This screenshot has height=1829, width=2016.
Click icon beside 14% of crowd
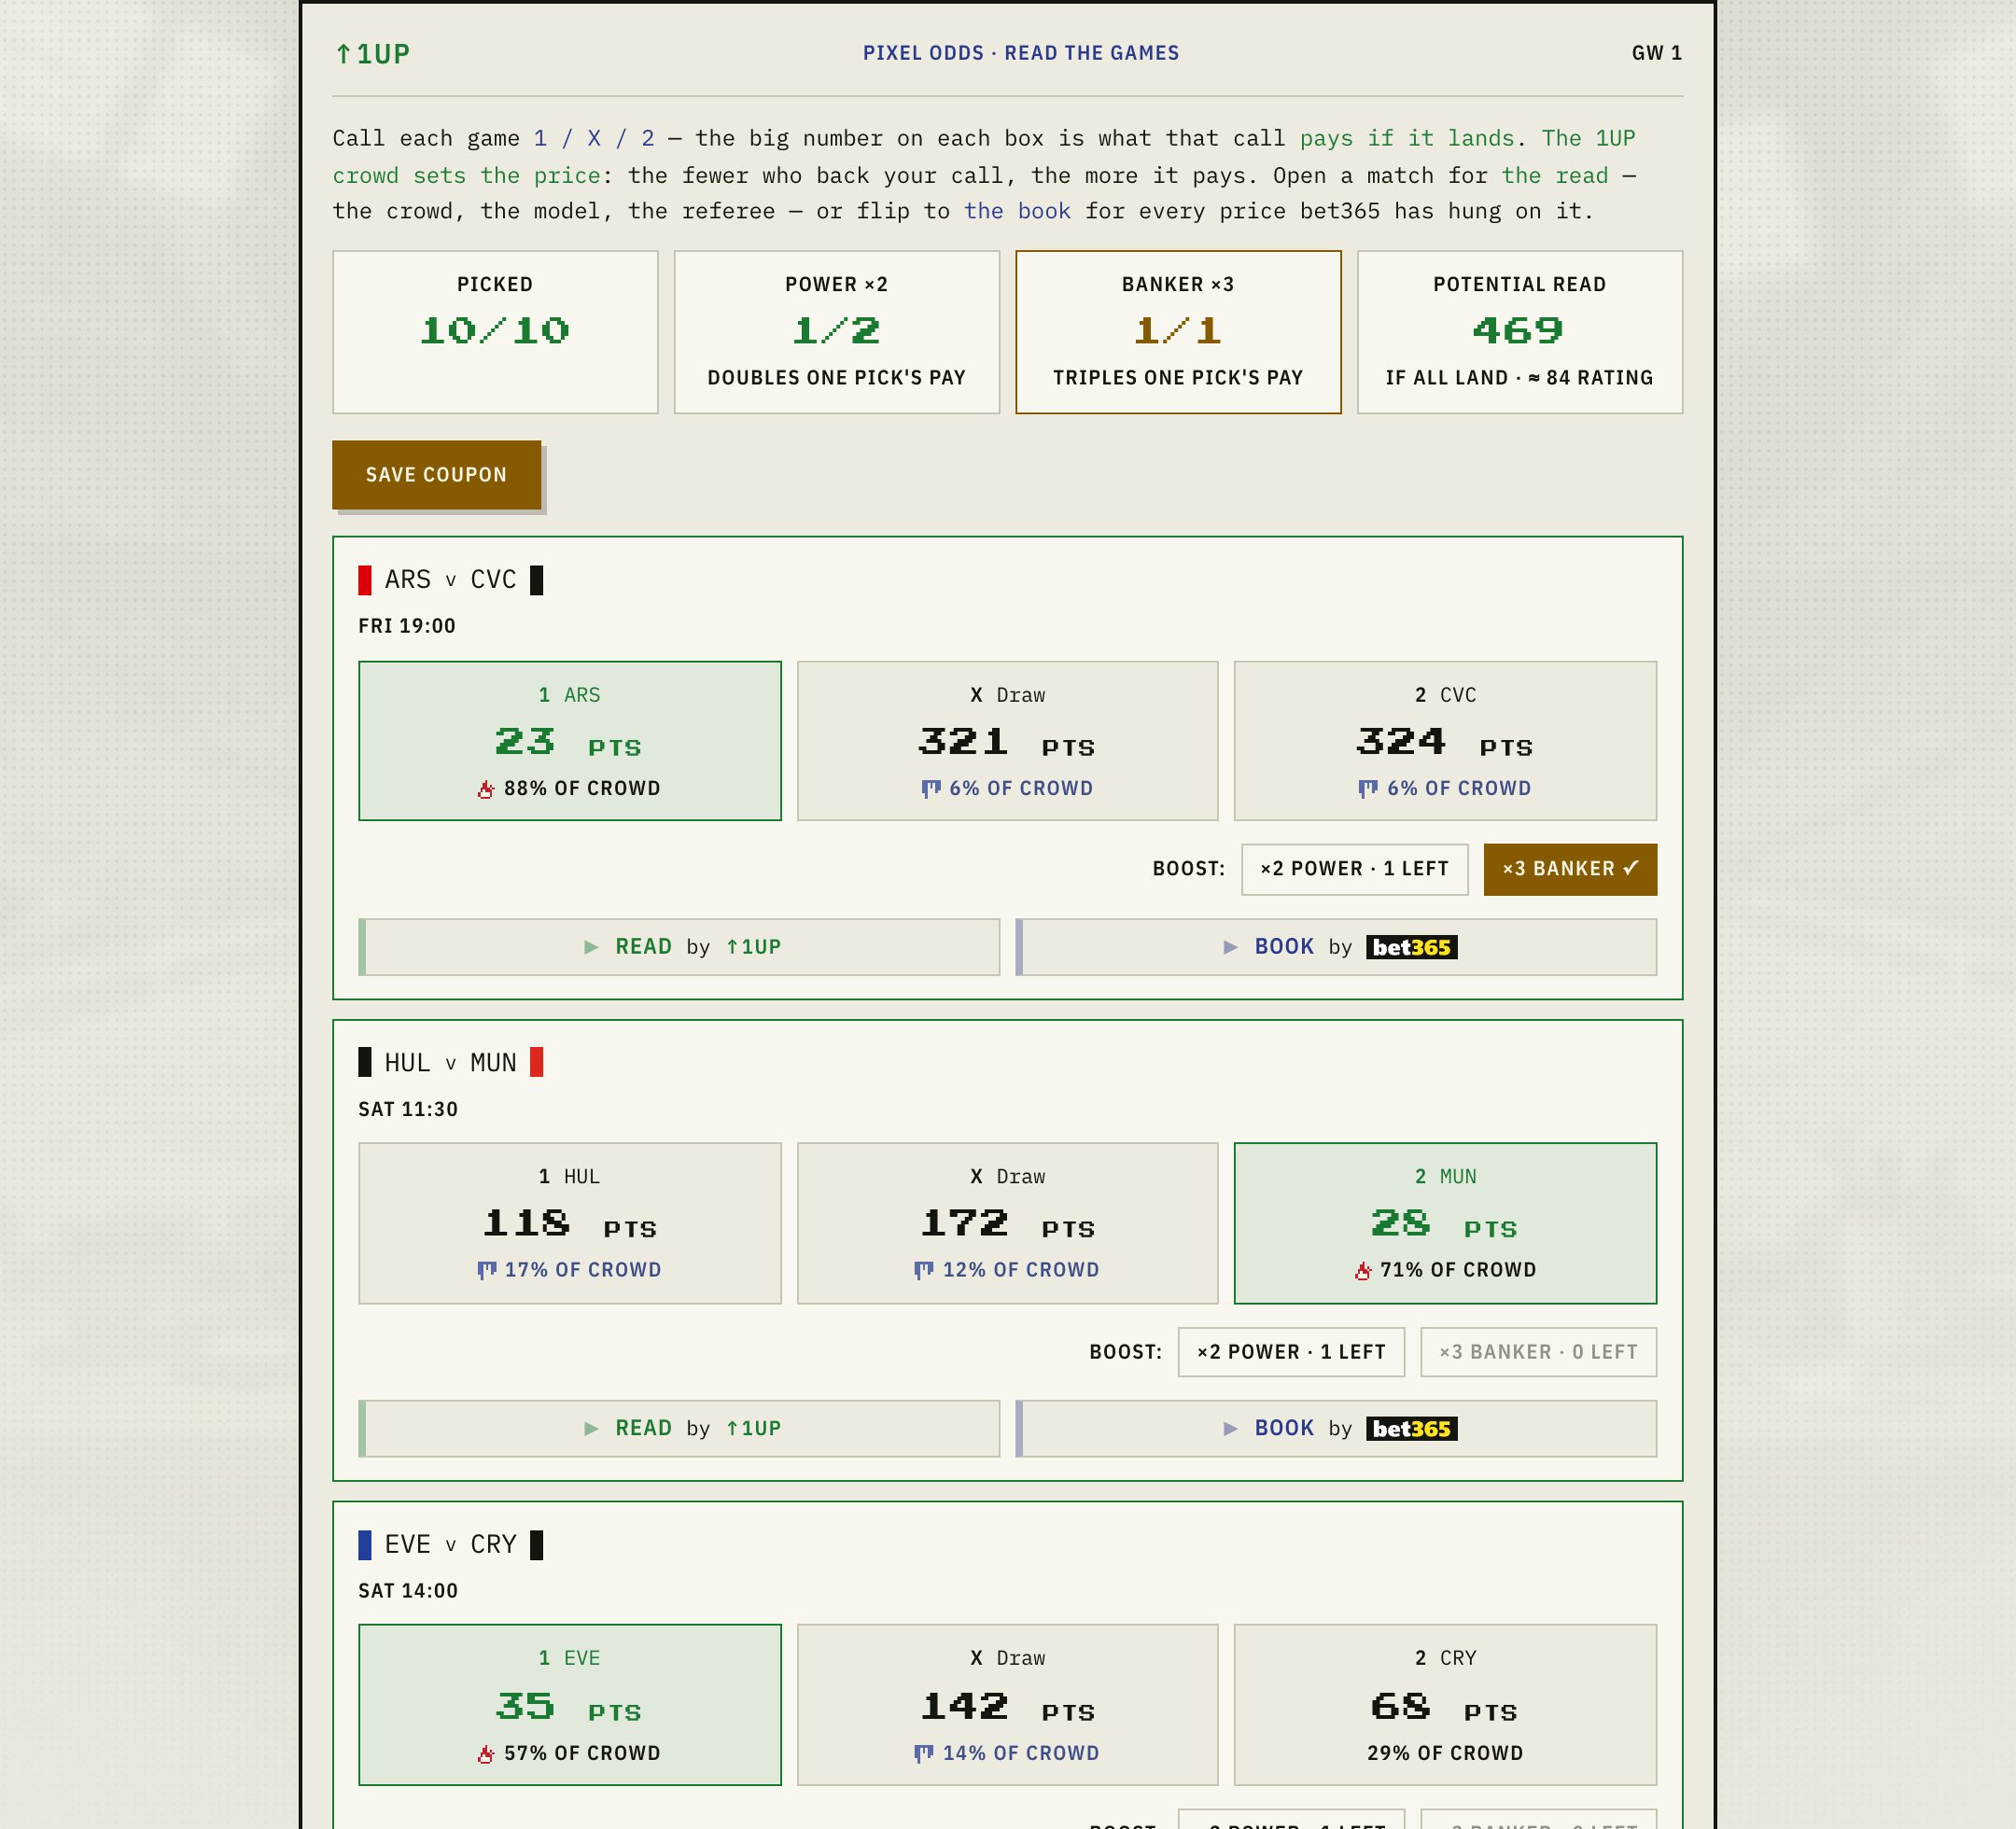tap(924, 1753)
